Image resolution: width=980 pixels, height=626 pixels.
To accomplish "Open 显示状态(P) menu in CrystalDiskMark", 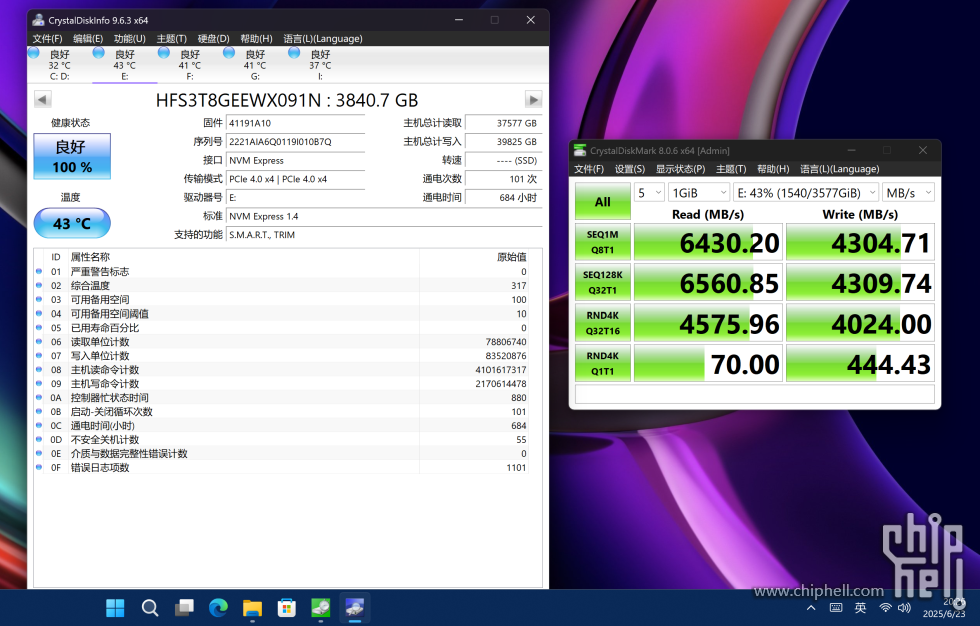I will tap(680, 169).
